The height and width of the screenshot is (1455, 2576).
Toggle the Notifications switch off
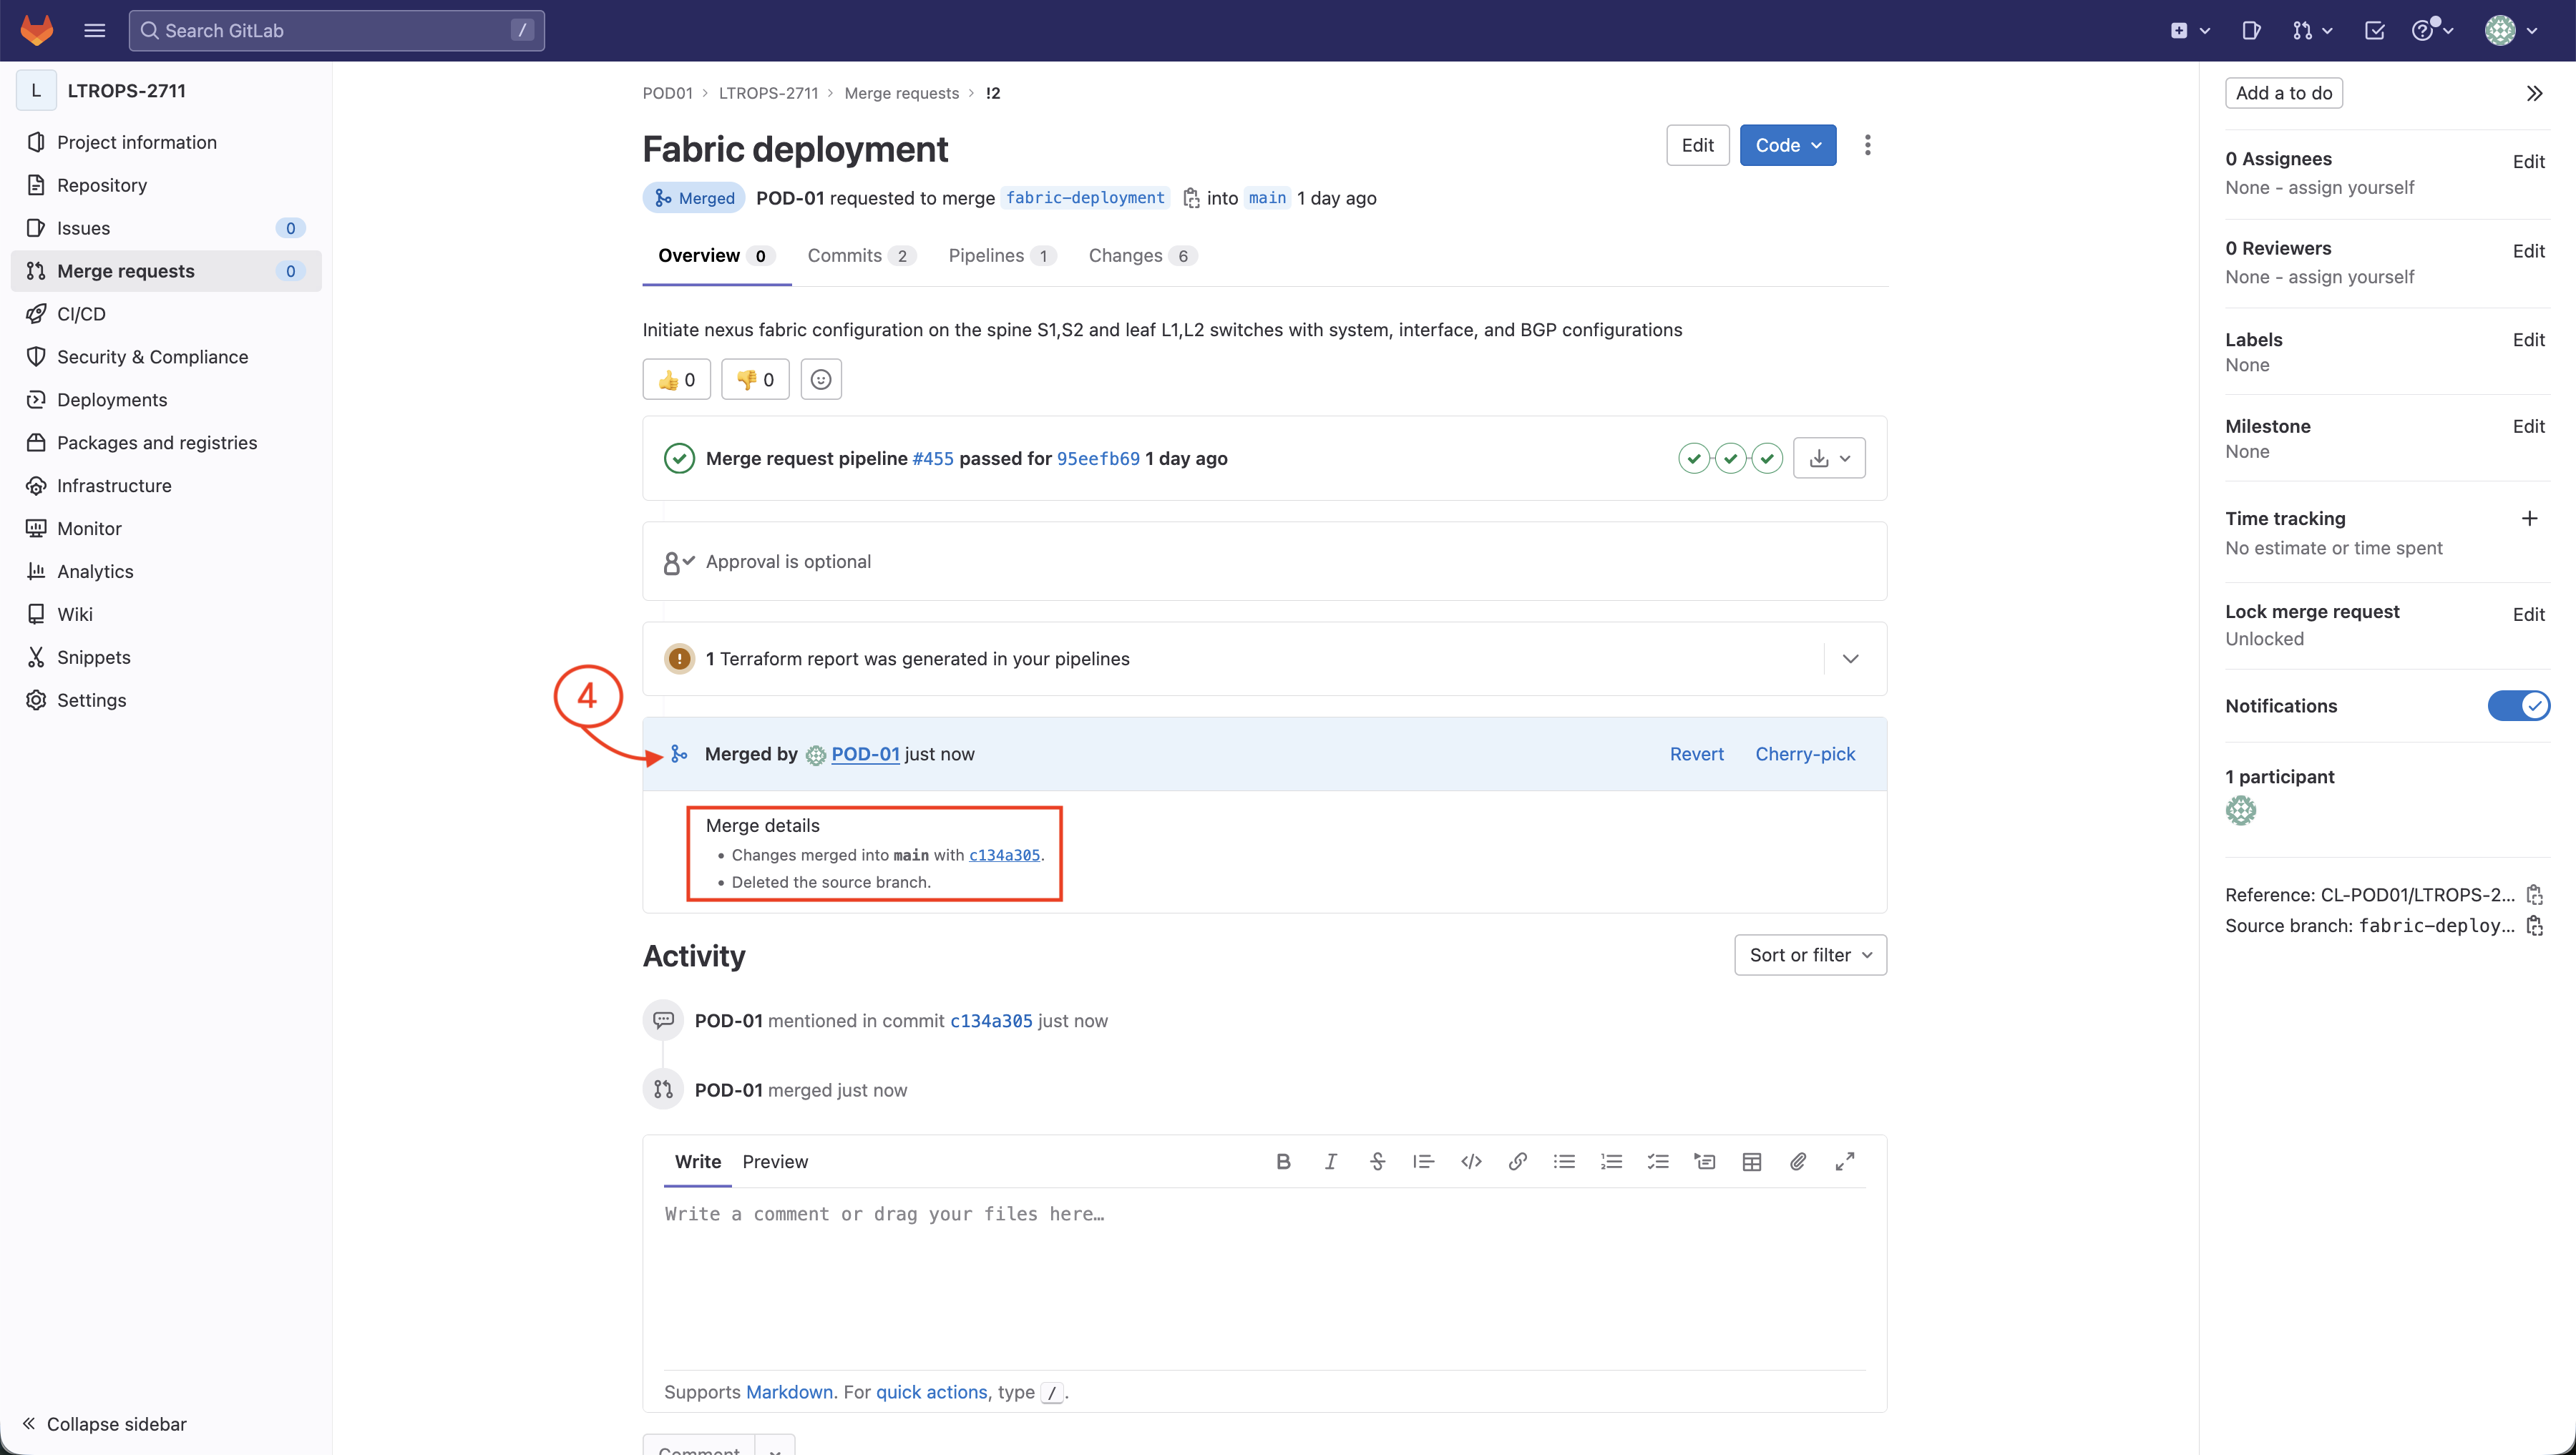pyautogui.click(x=2518, y=706)
